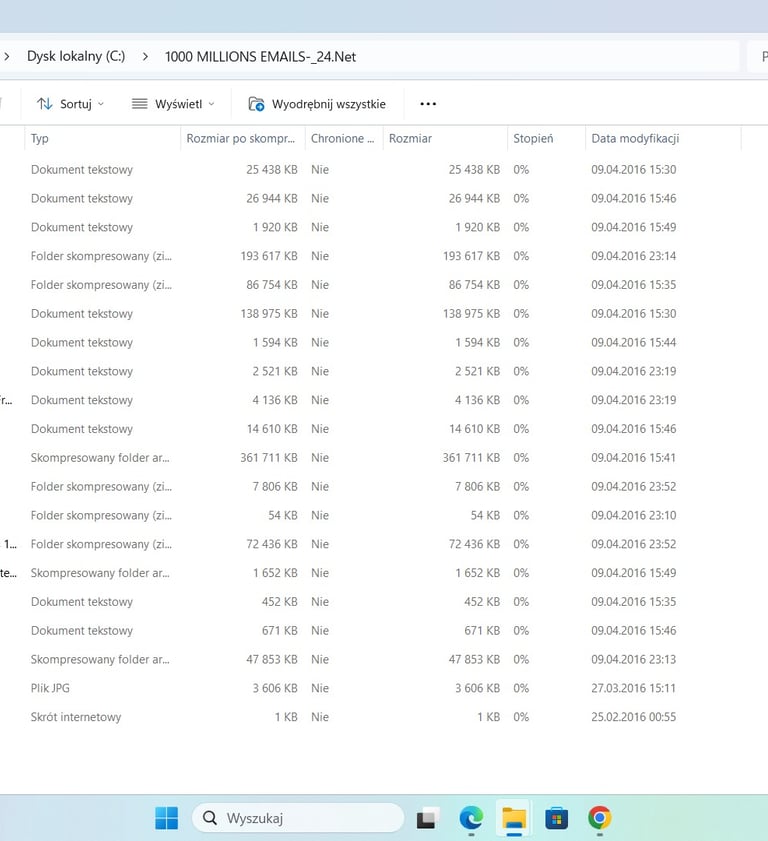The image size is (768, 841).
Task: Click the date 09.04.2016 15:41
Action: (x=633, y=458)
